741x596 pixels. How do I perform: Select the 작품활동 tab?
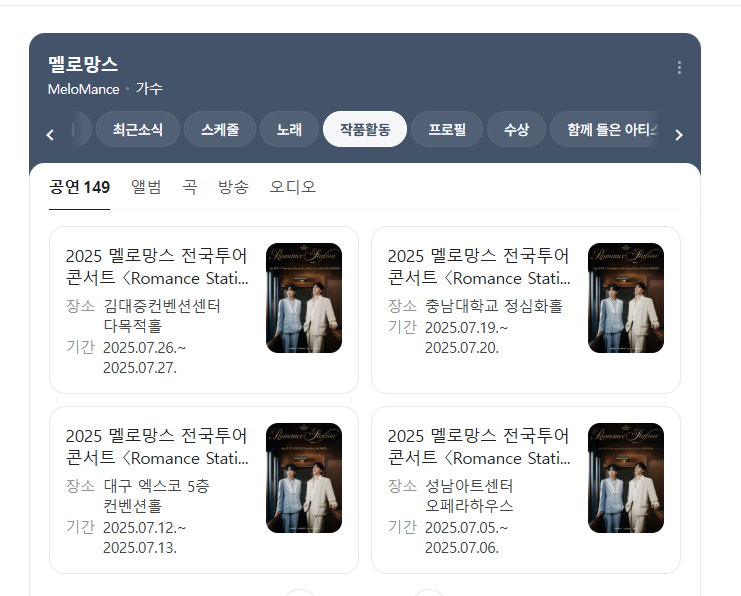point(365,130)
